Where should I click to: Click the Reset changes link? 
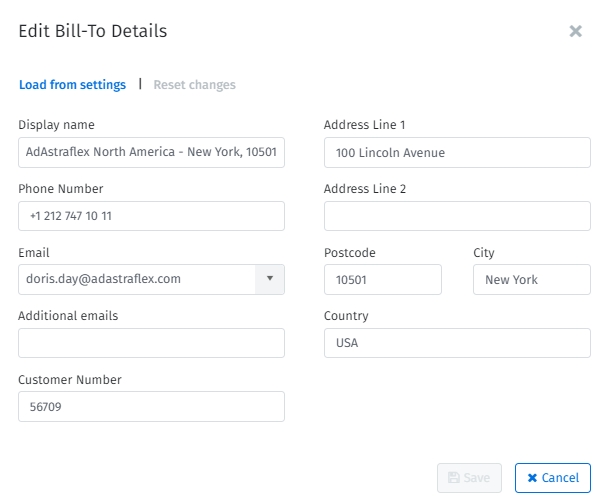point(194,85)
